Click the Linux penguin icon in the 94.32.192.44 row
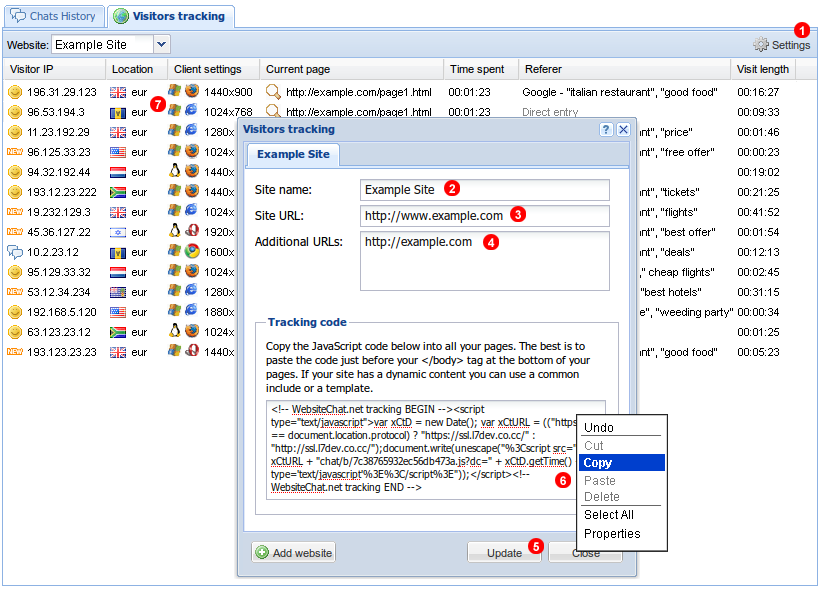 [174, 171]
